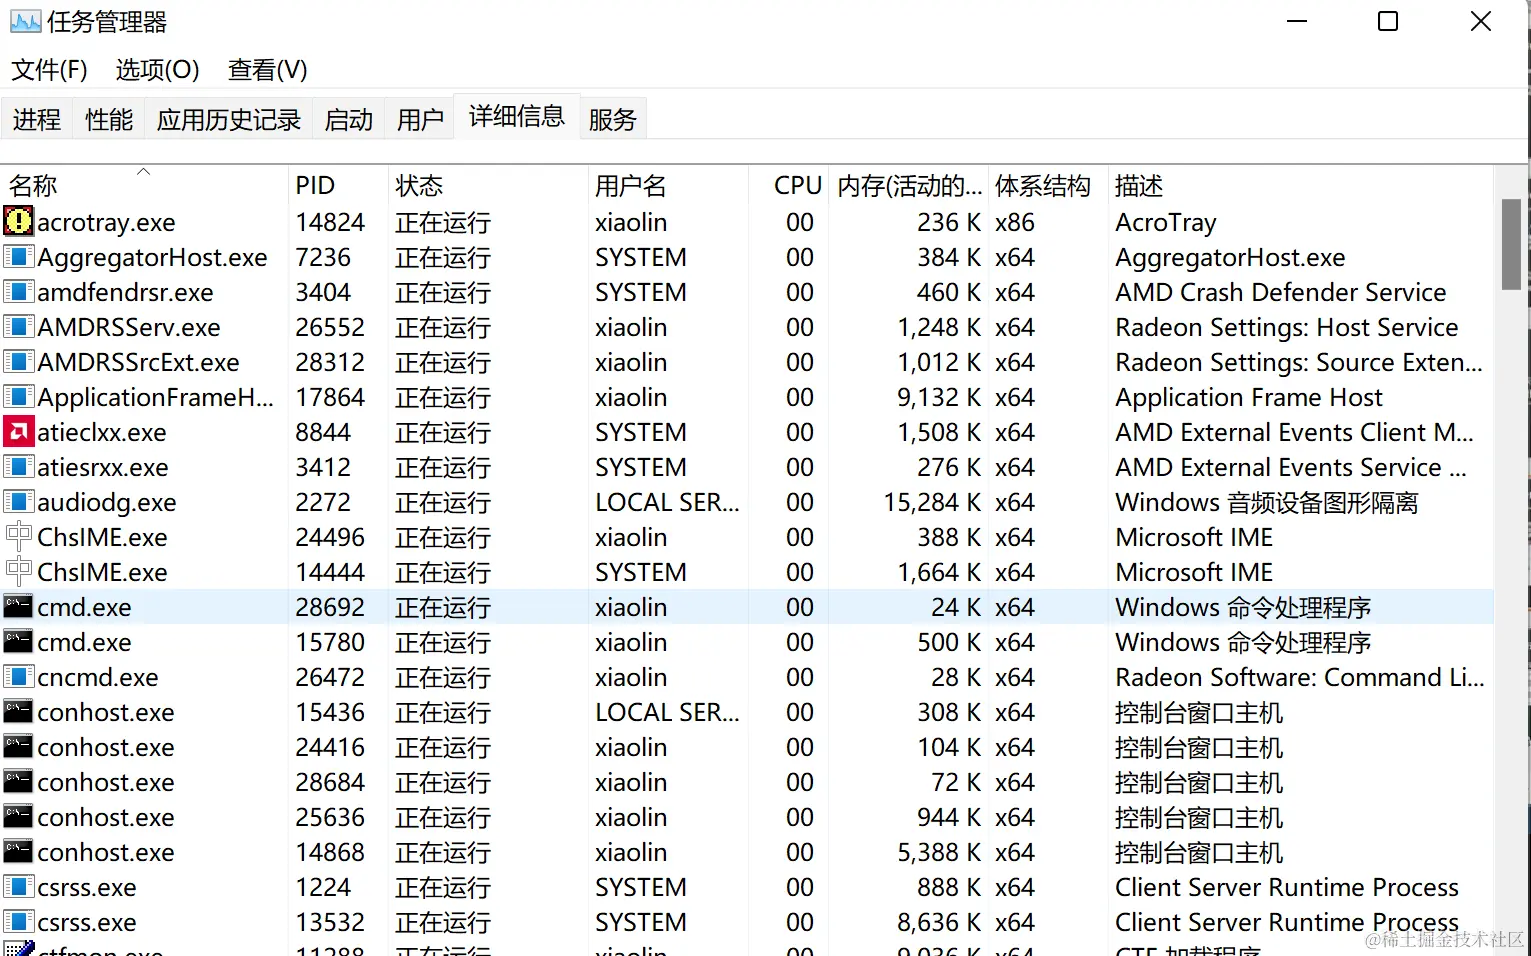
Task: Minimize the Task Manager window
Action: tap(1297, 21)
